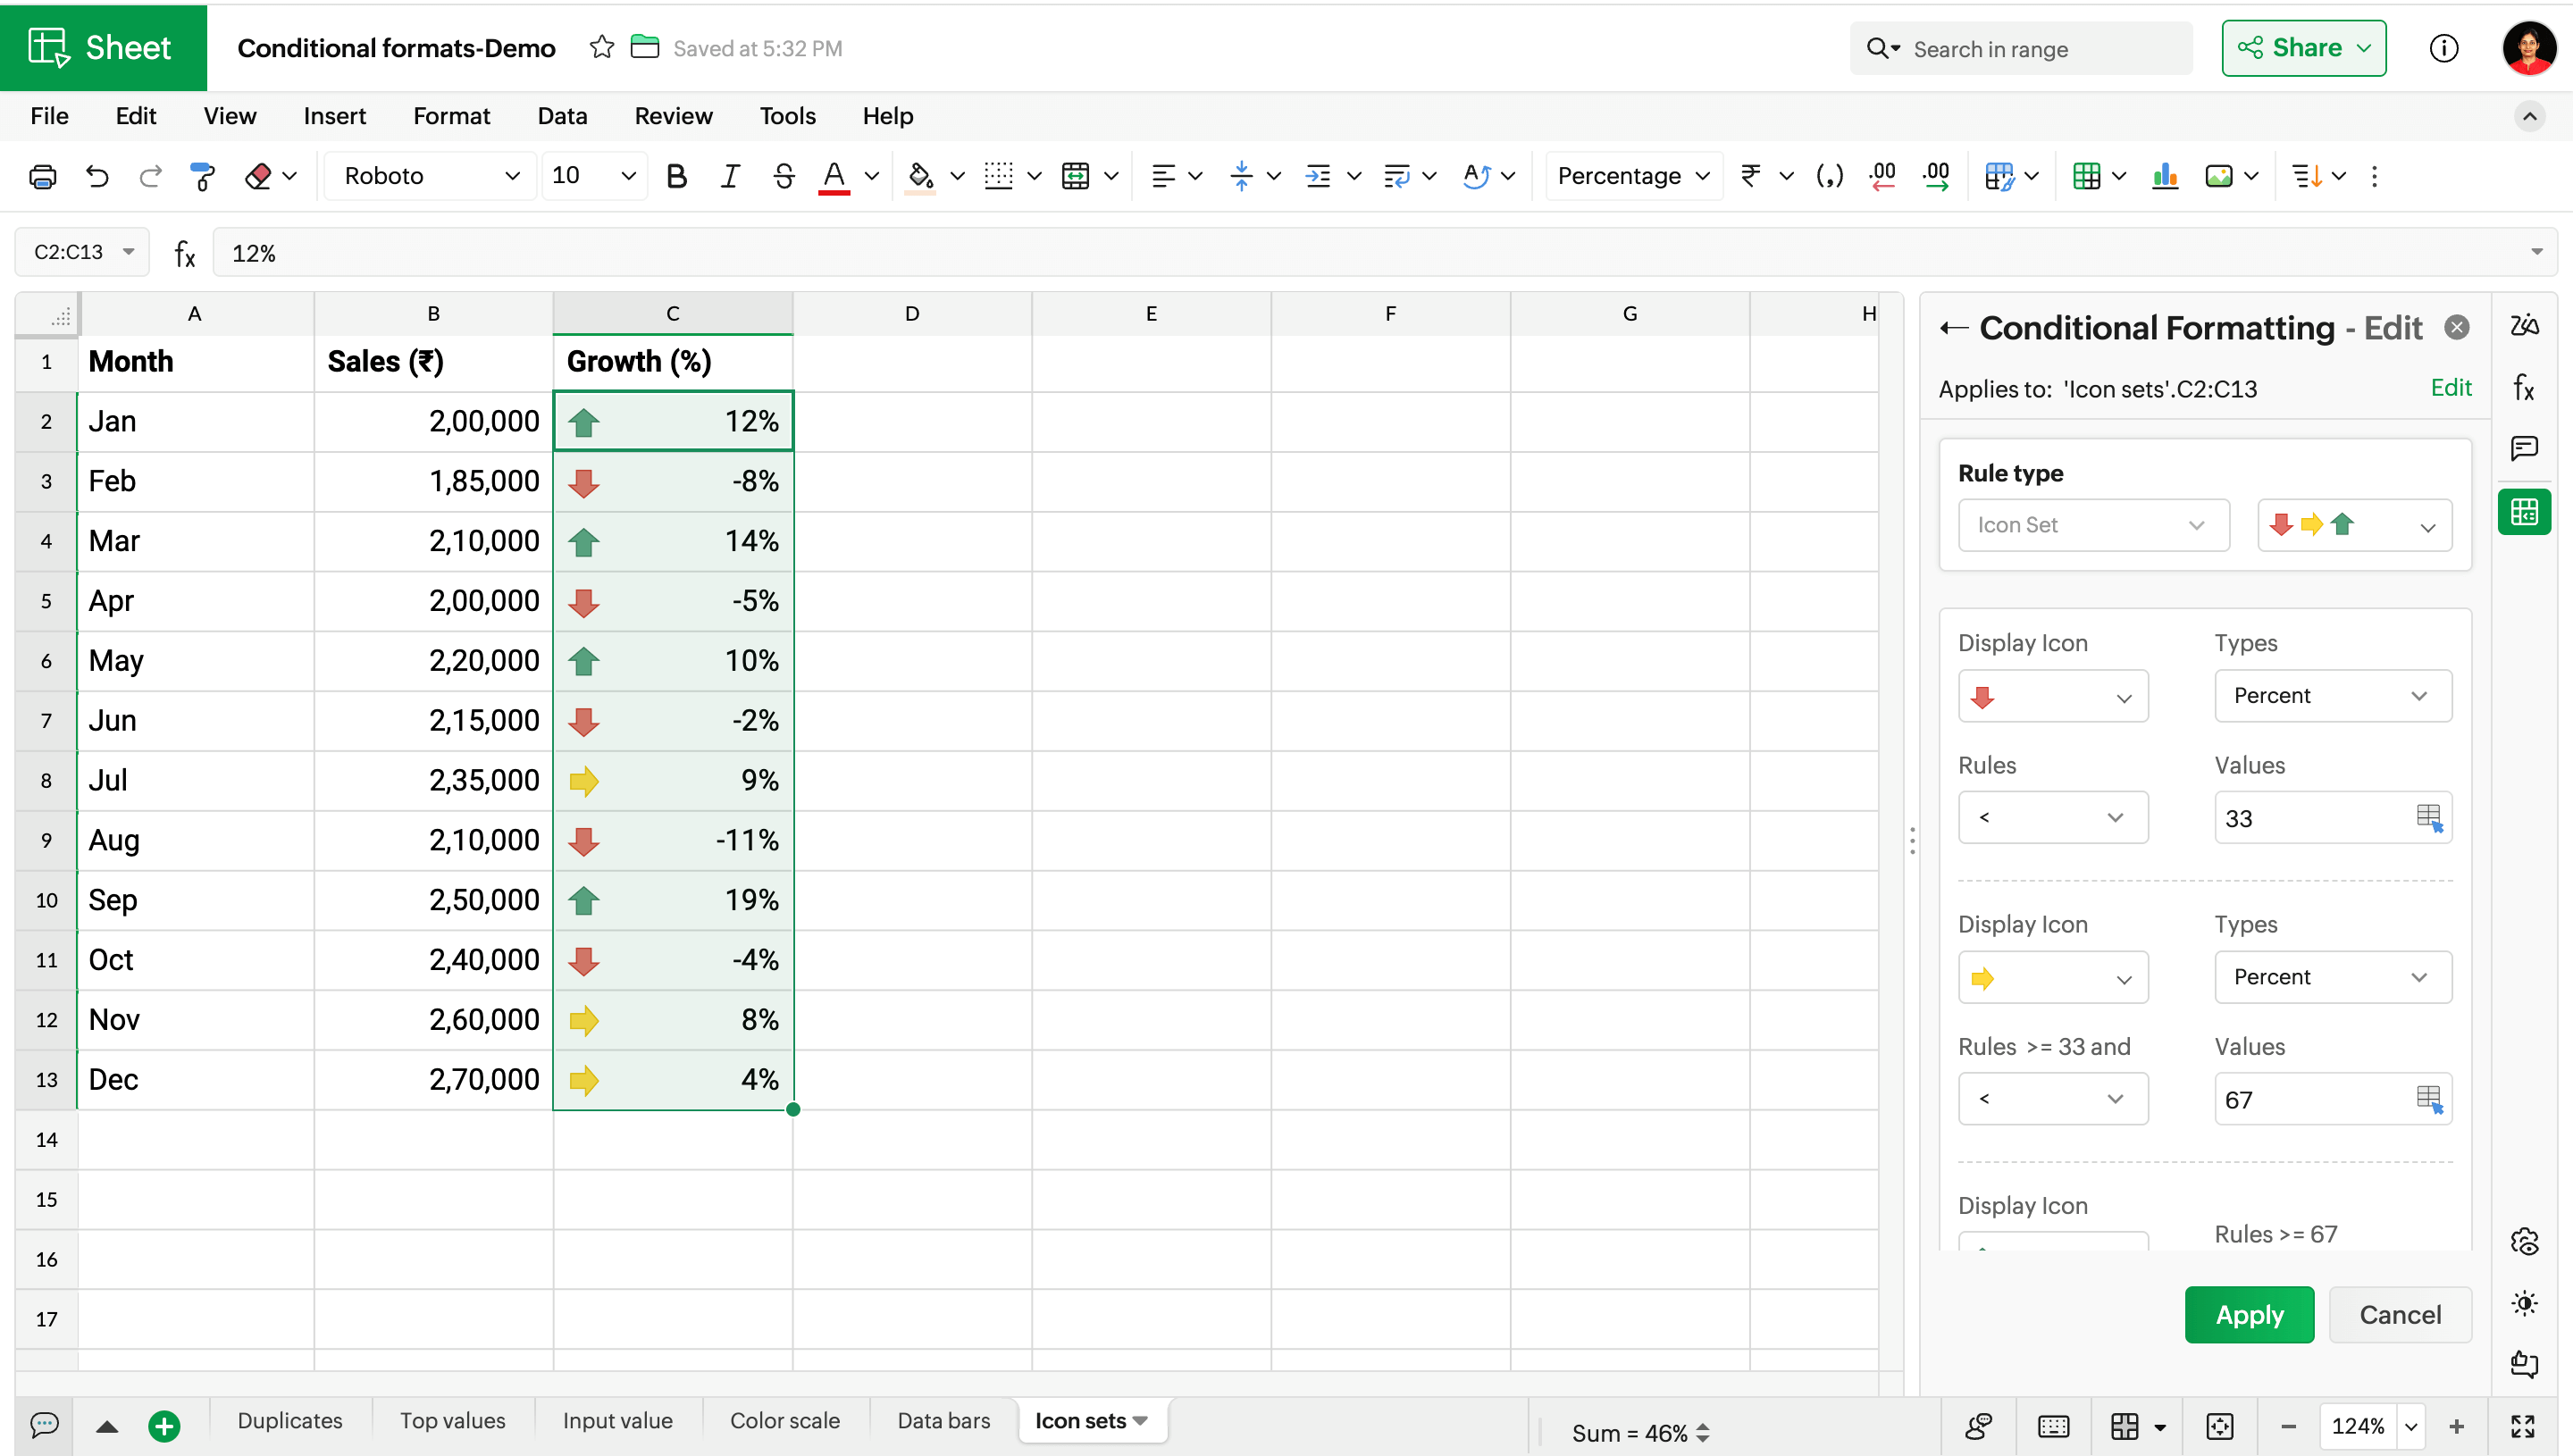Click the insert image icon

(2219, 176)
